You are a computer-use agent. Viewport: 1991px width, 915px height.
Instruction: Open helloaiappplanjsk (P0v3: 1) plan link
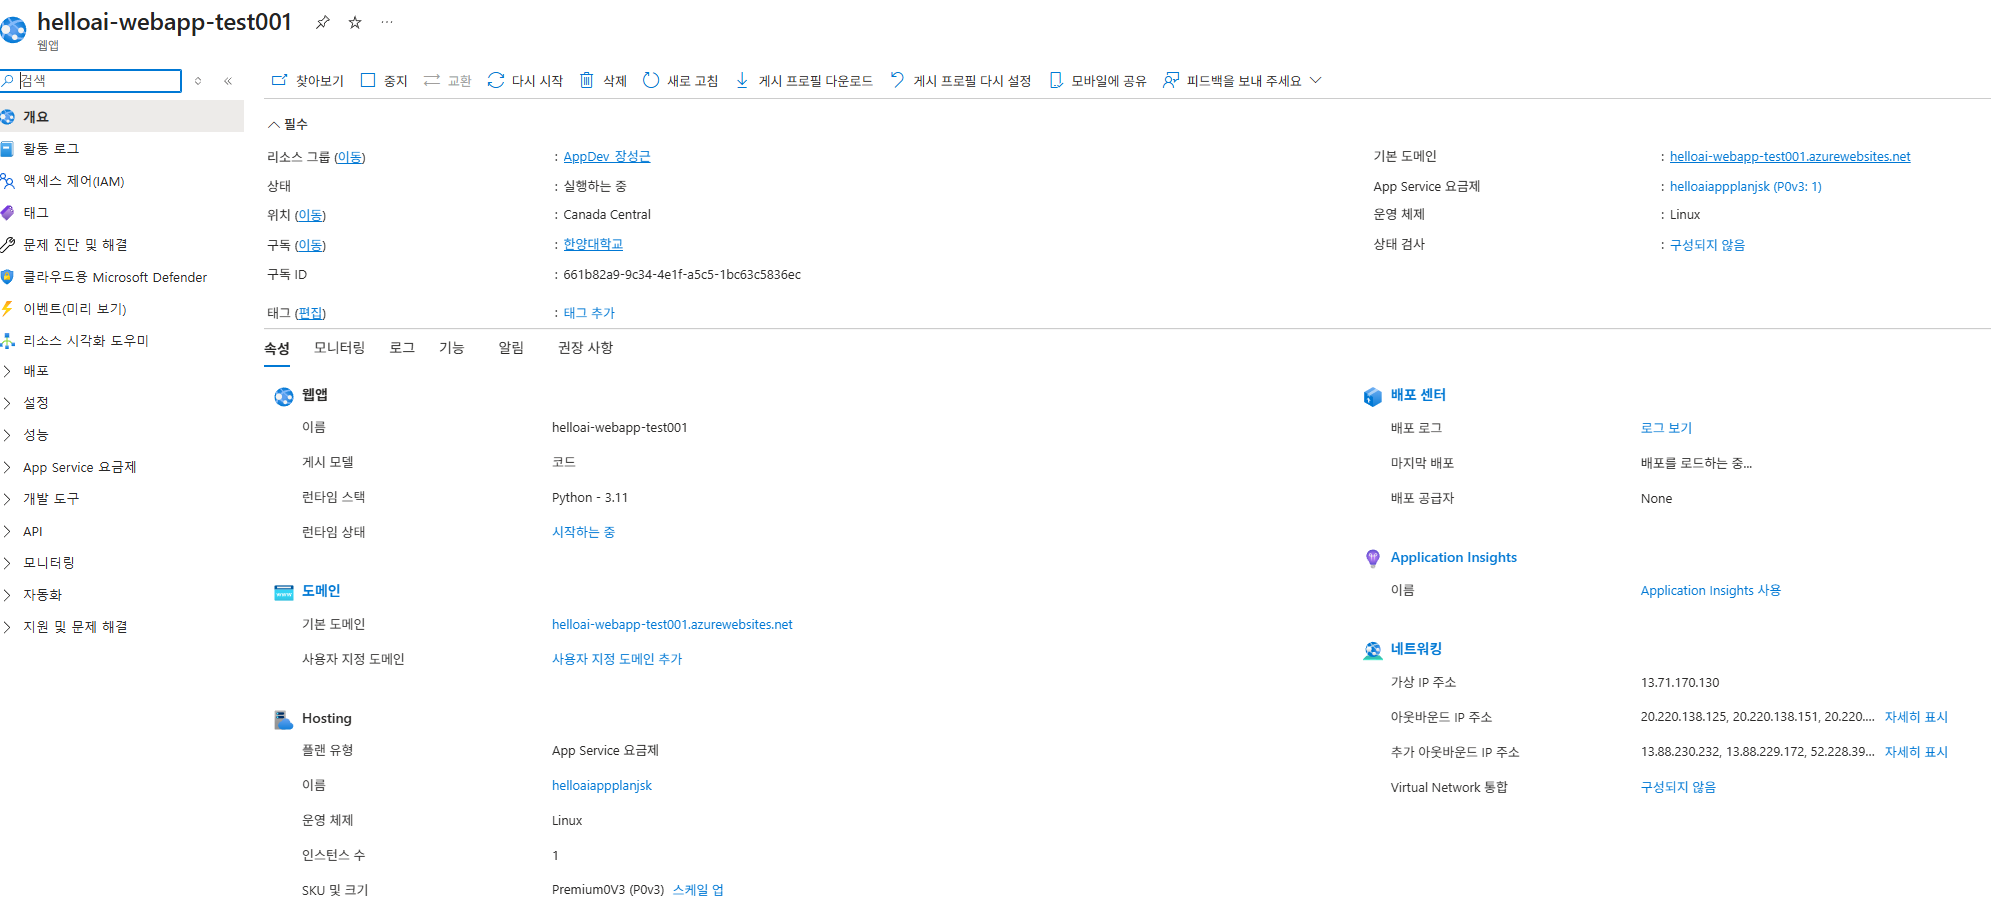point(1746,187)
